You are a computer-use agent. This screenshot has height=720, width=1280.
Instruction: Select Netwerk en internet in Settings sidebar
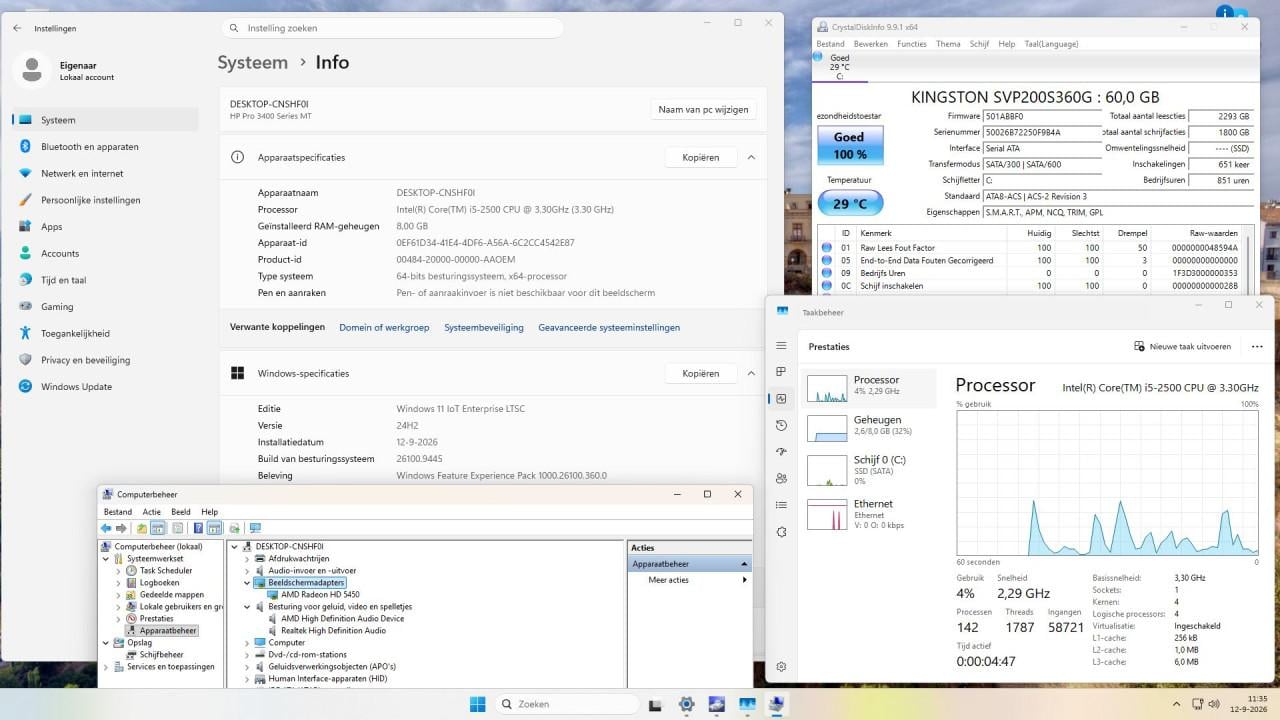coord(105,173)
